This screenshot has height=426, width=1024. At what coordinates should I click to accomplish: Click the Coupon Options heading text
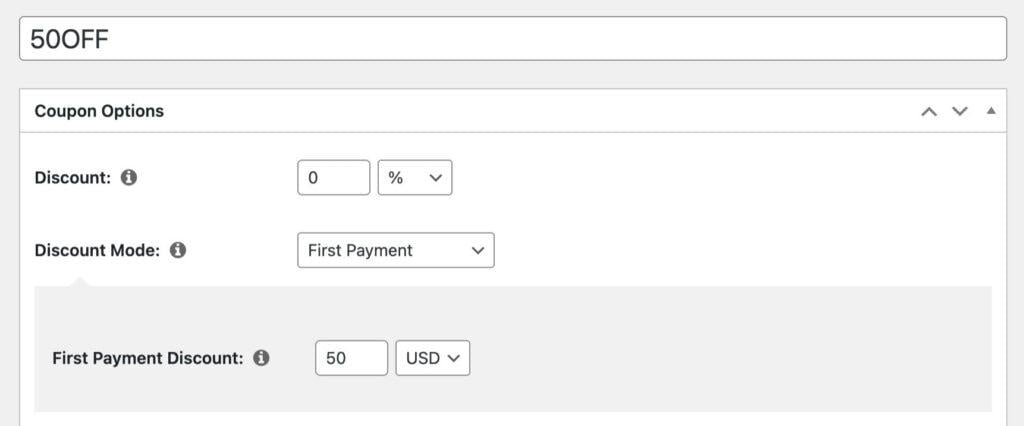(99, 111)
